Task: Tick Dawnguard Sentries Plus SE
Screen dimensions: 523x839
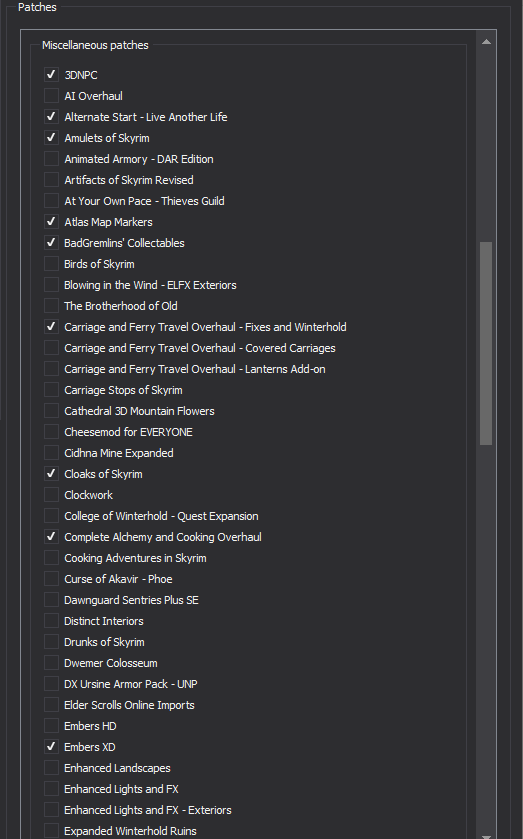Action: (x=51, y=600)
